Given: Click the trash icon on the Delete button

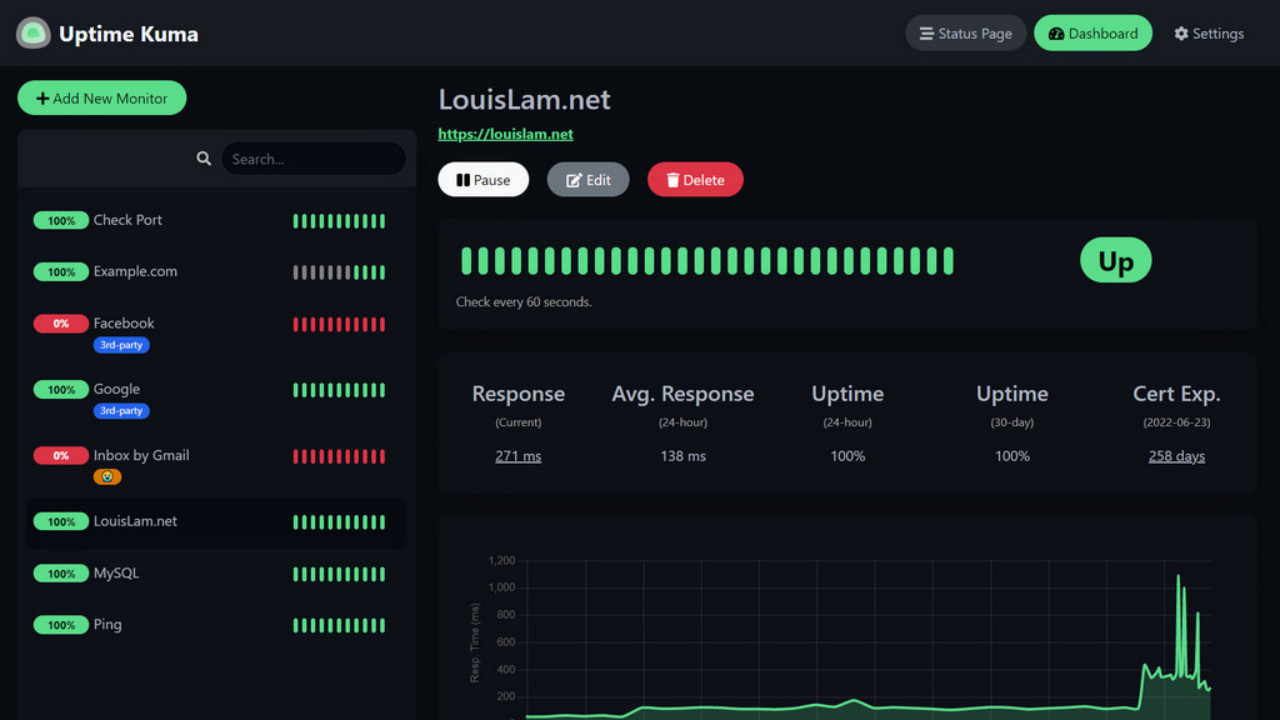Looking at the screenshot, I should coord(672,179).
